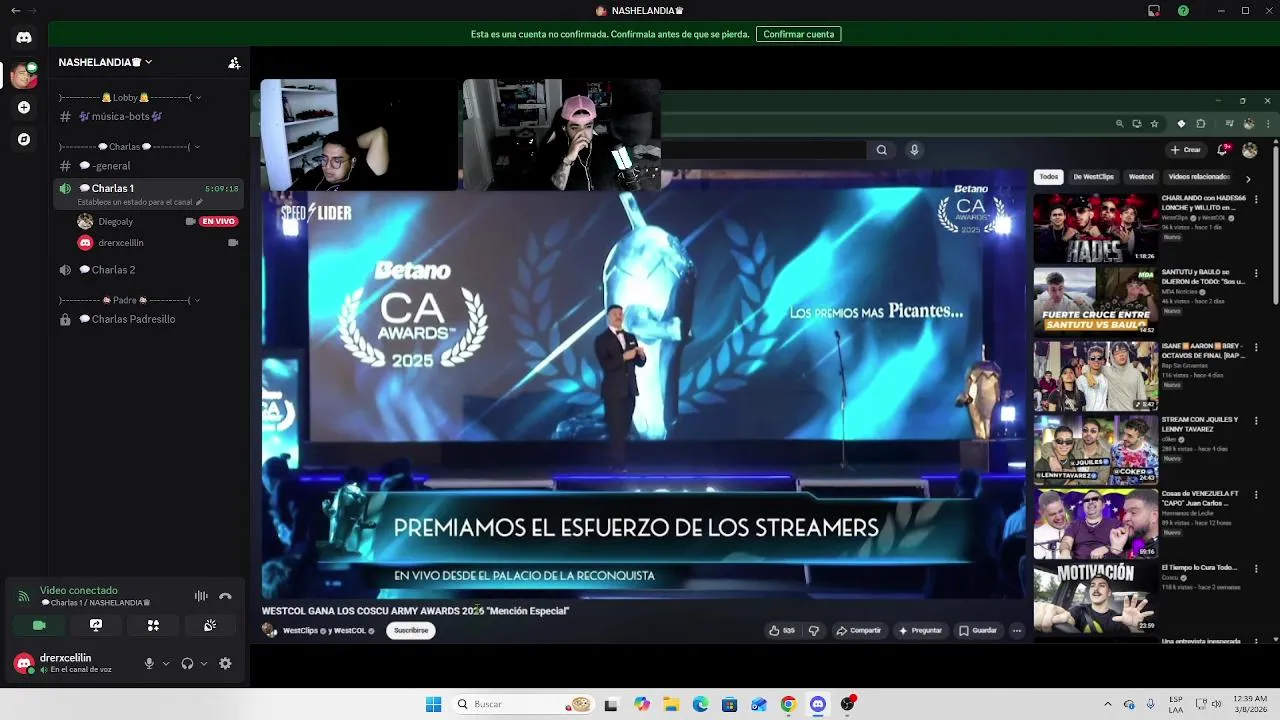Open the música-bots text channel
This screenshot has height=720, width=1280.
tap(150, 116)
